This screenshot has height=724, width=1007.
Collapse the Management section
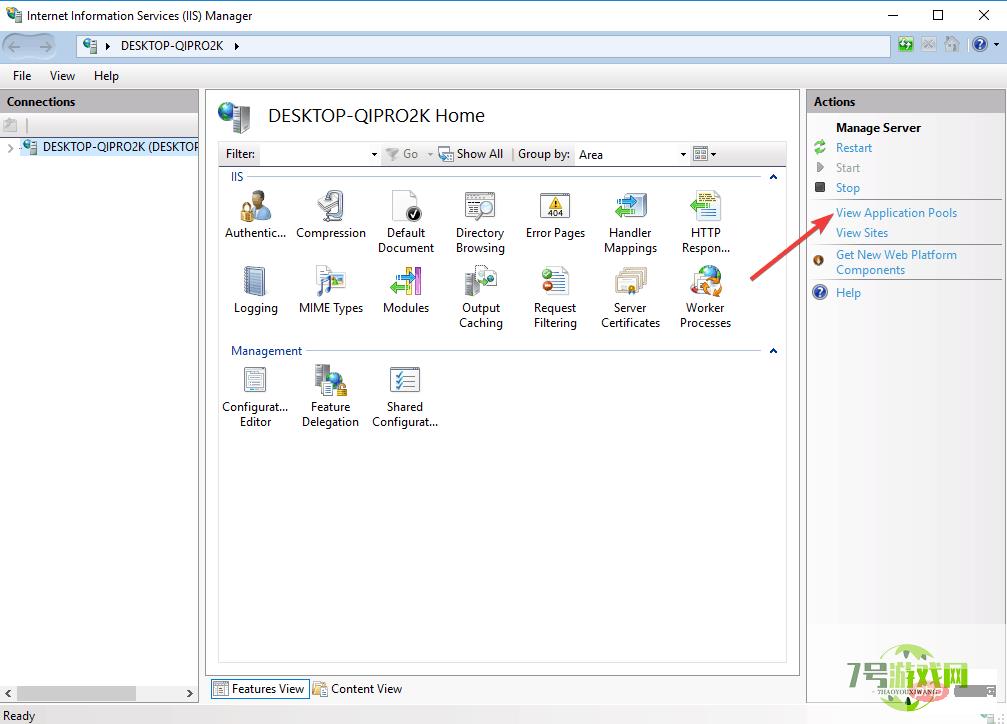click(773, 351)
